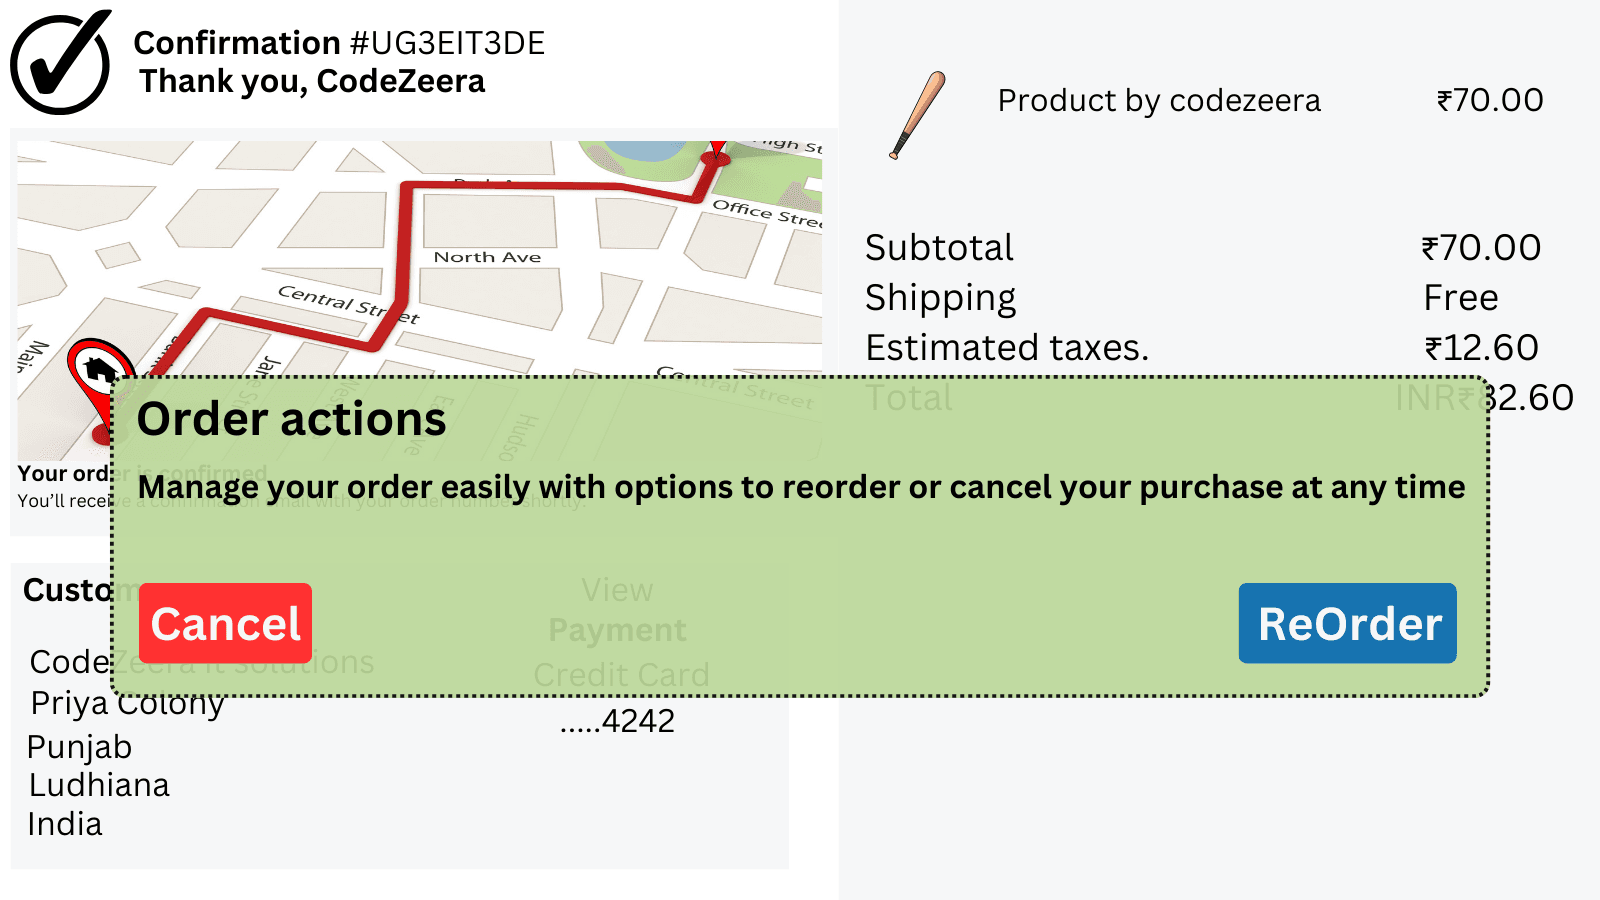Select the Shipping Free label
The image size is (1600, 900).
point(1460,297)
